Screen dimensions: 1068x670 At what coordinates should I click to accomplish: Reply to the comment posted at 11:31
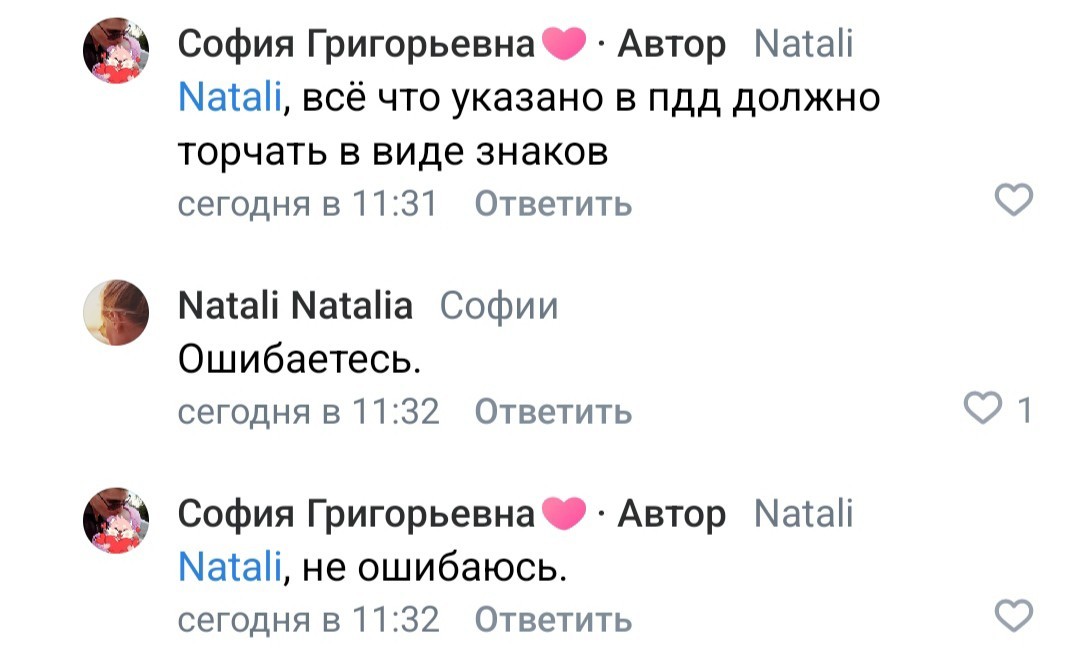tap(552, 204)
